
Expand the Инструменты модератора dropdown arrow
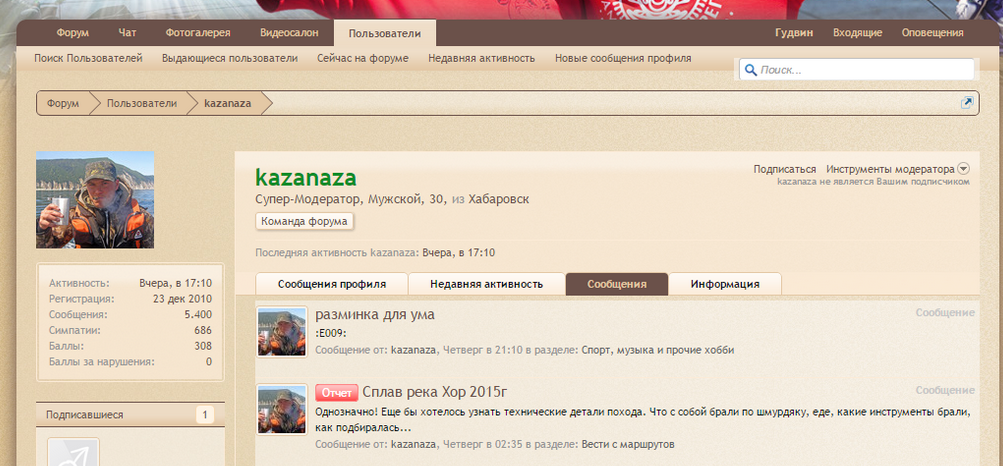pos(964,169)
